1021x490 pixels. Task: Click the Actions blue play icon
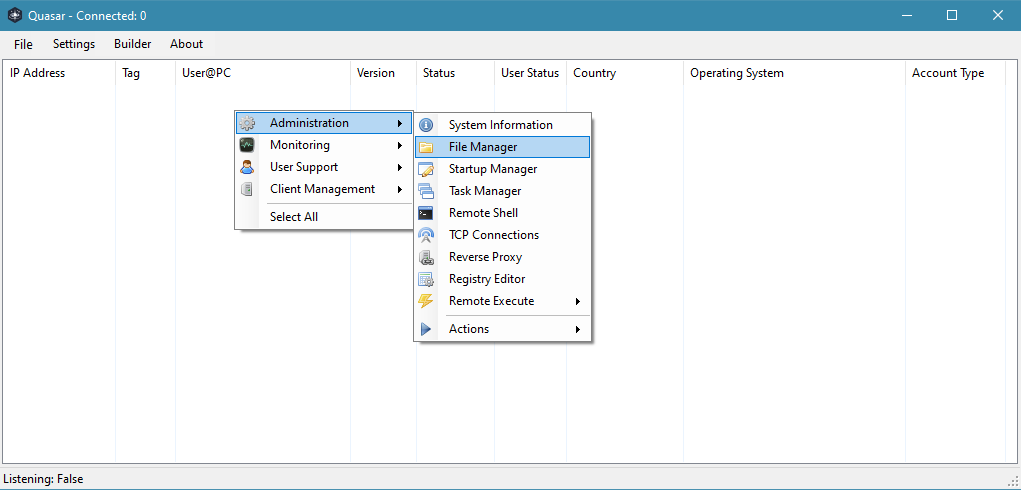pyautogui.click(x=426, y=329)
